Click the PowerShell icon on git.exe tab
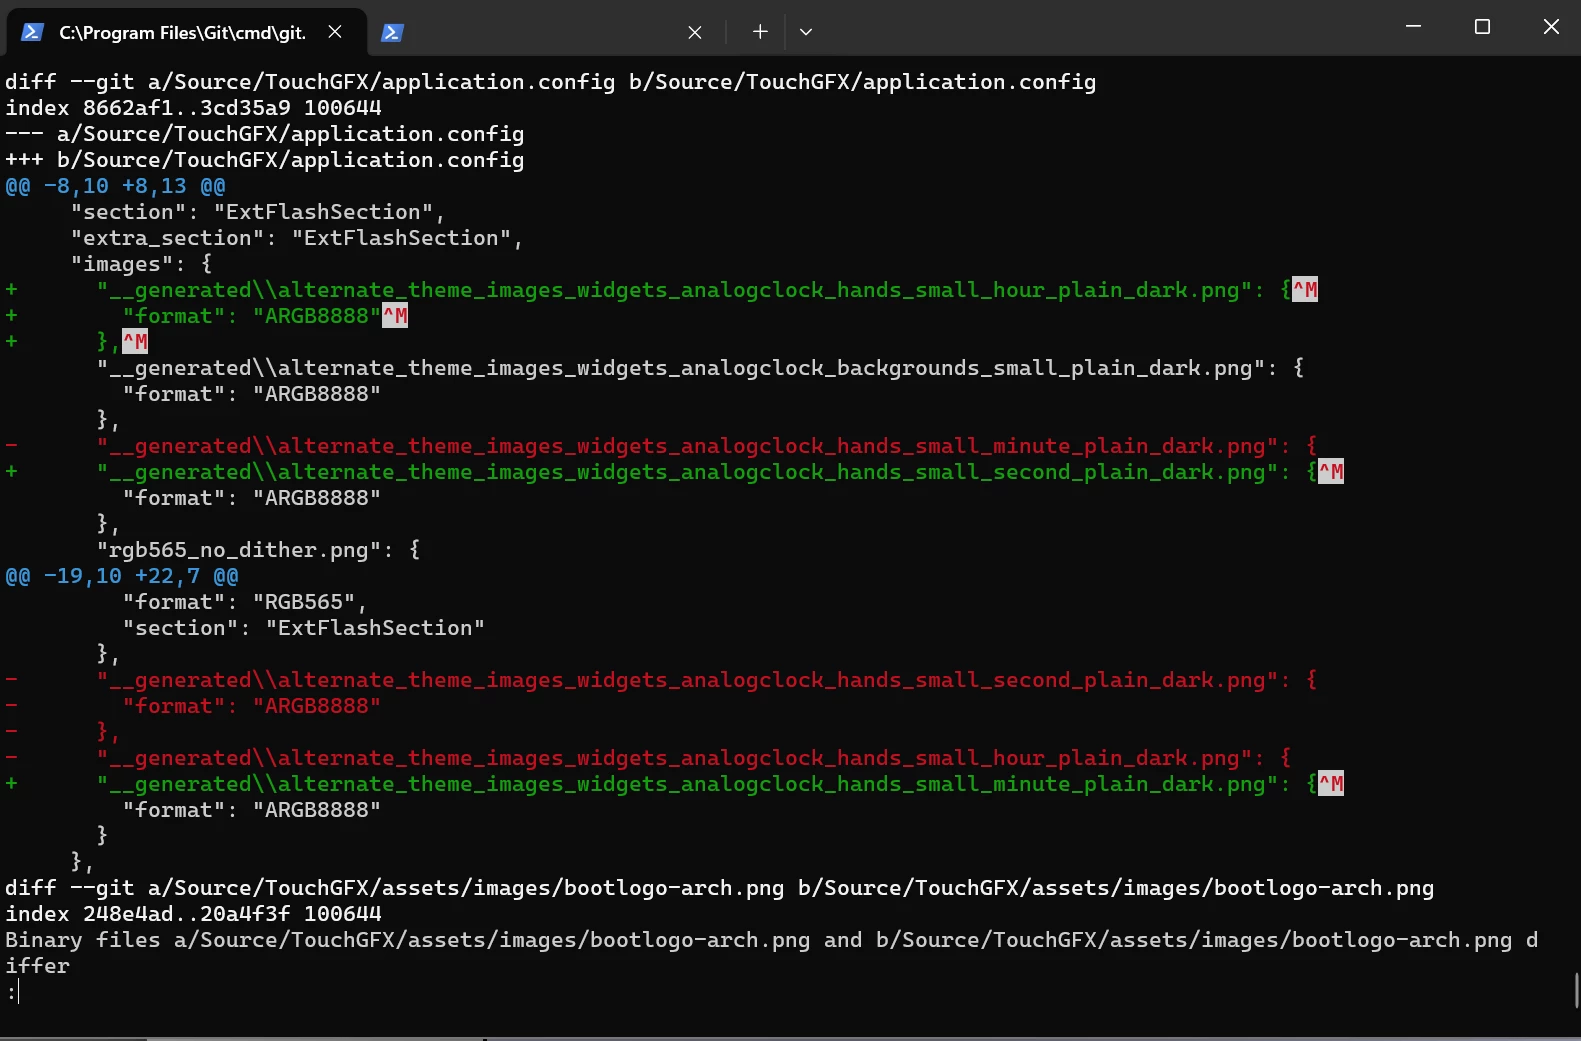 coord(32,33)
